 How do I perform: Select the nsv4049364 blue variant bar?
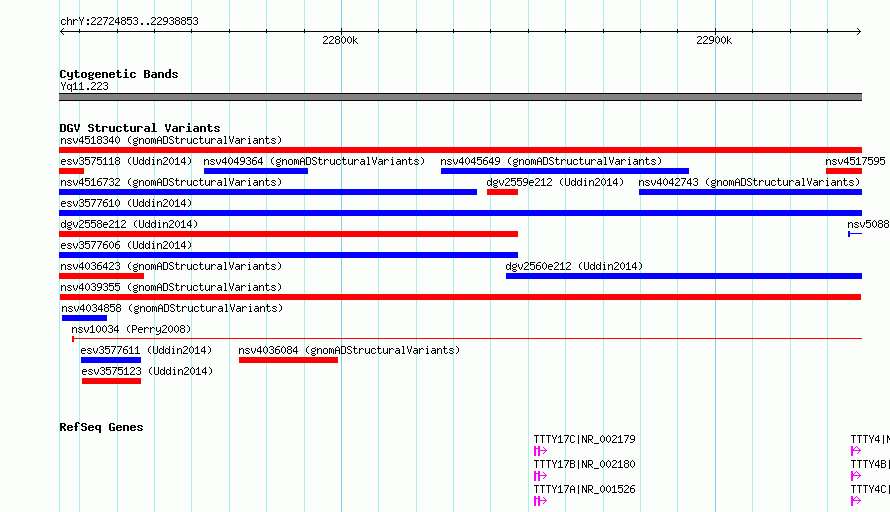coord(256,171)
